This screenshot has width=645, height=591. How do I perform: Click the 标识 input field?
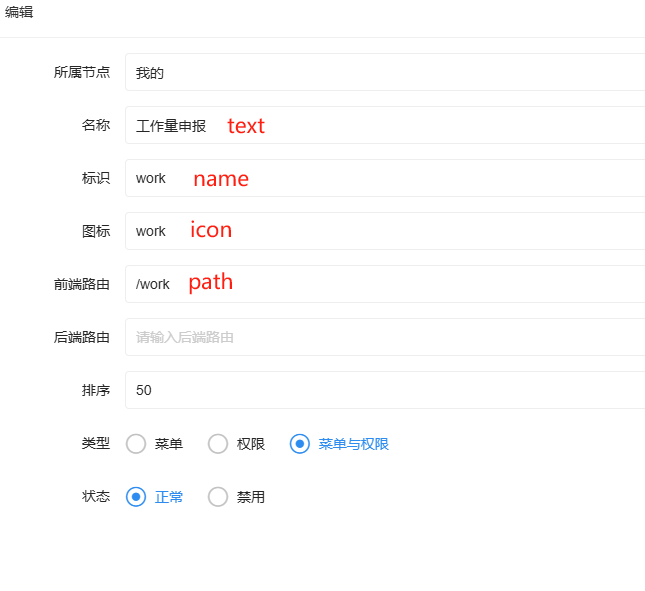click(x=385, y=178)
